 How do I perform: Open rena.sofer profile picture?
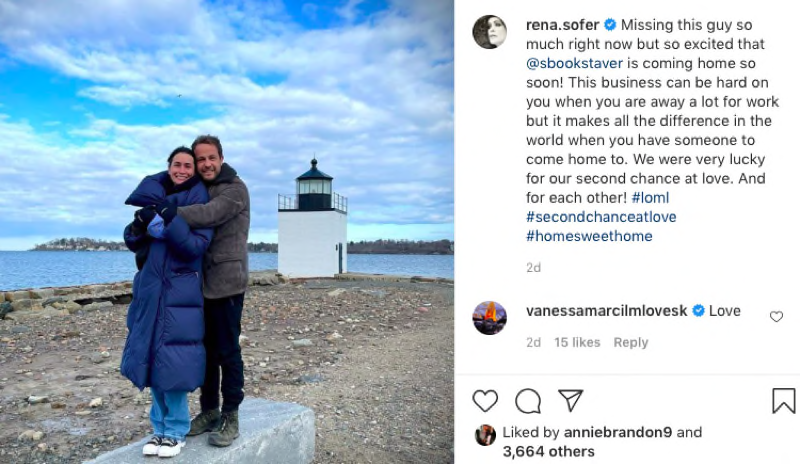489,32
